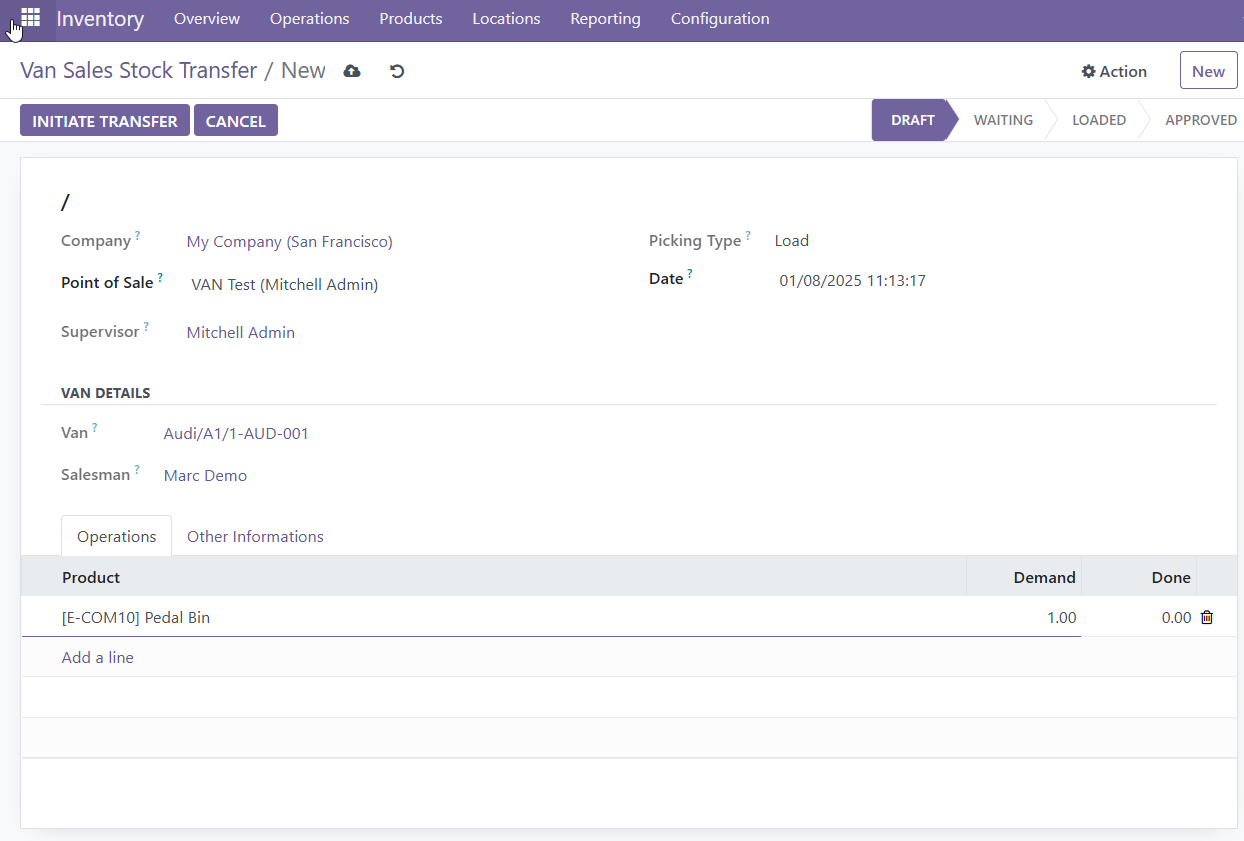Delete the Pedal Bin line with trash icon
The width and height of the screenshot is (1244, 841).
pos(1207,618)
